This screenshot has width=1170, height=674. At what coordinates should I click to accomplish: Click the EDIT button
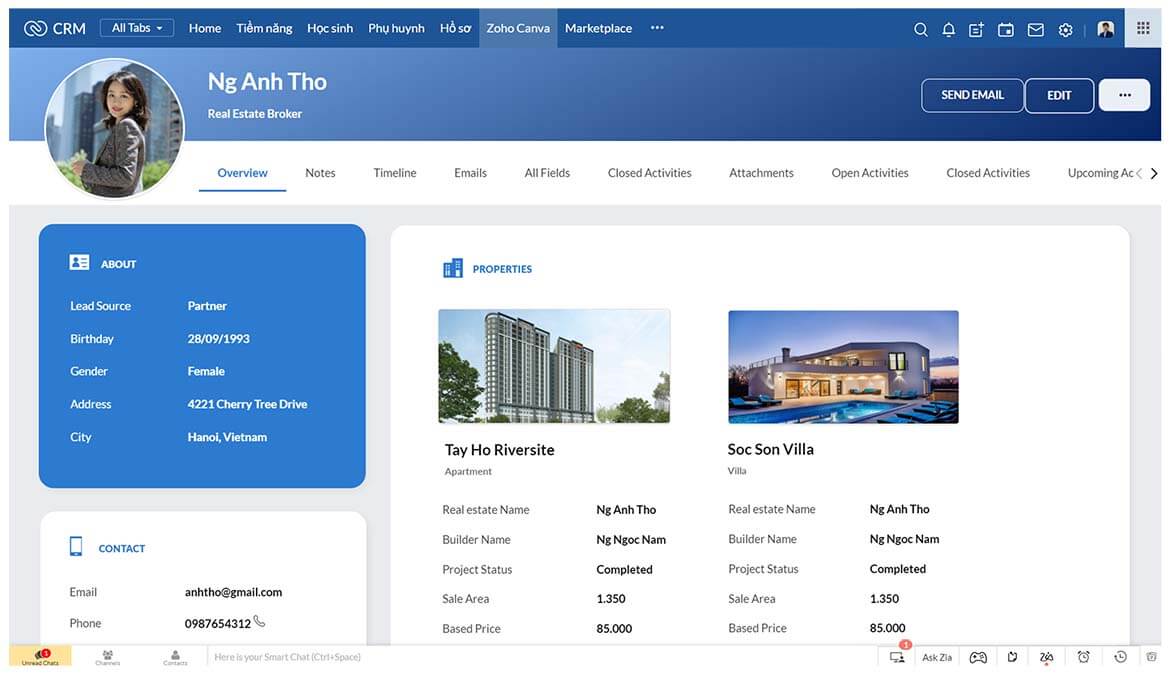(1059, 95)
